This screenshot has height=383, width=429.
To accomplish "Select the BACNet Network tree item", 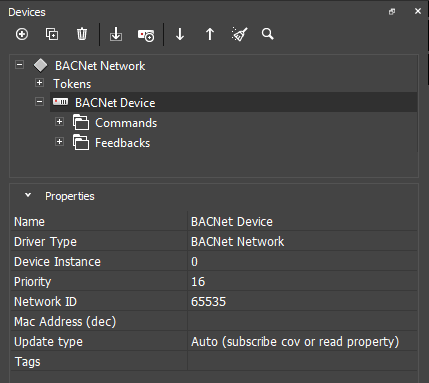I will [100, 66].
